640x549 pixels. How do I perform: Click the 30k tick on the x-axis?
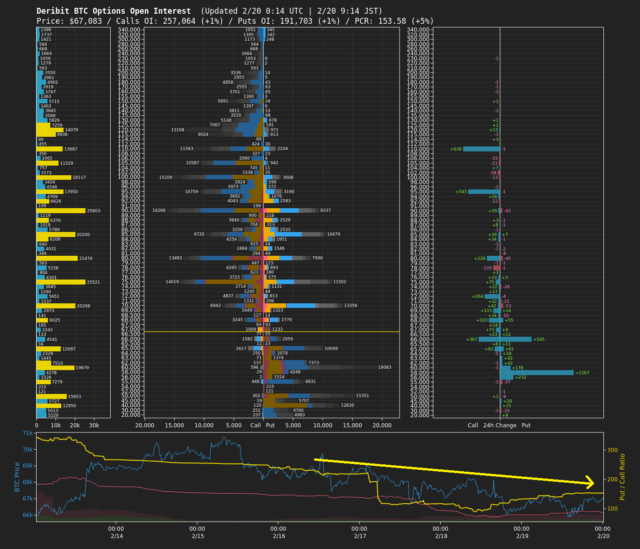point(96,425)
